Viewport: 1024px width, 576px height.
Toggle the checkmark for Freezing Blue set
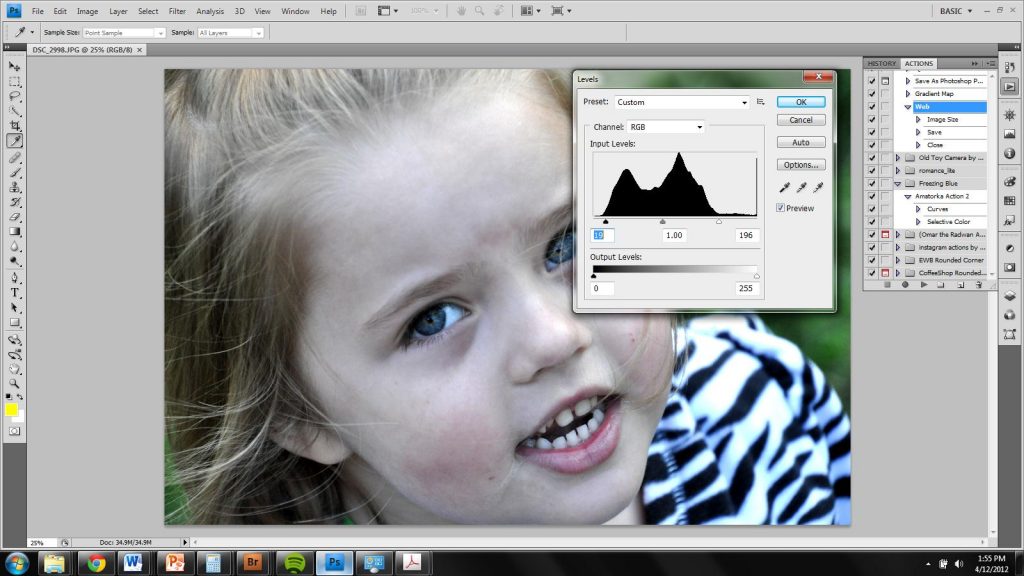pyautogui.click(x=872, y=183)
